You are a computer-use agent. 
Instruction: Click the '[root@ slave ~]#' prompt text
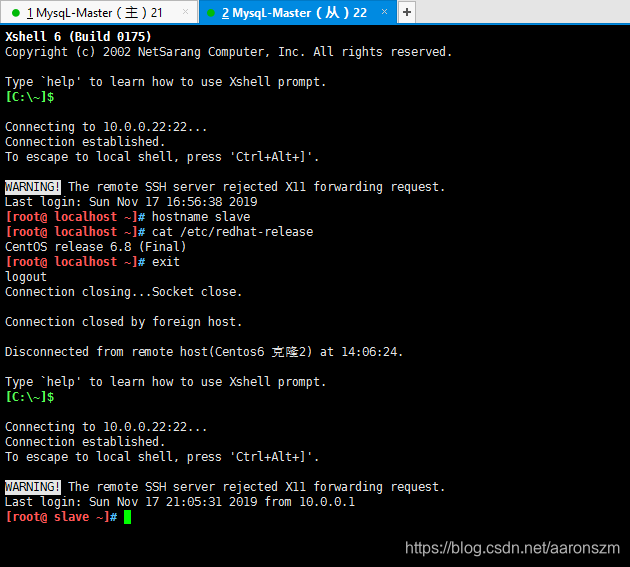point(61,517)
